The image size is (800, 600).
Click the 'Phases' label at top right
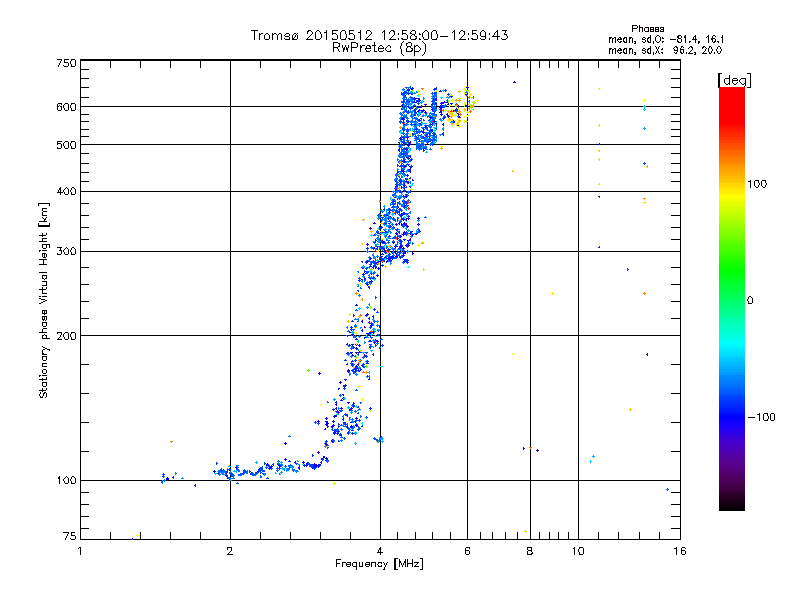(647, 29)
